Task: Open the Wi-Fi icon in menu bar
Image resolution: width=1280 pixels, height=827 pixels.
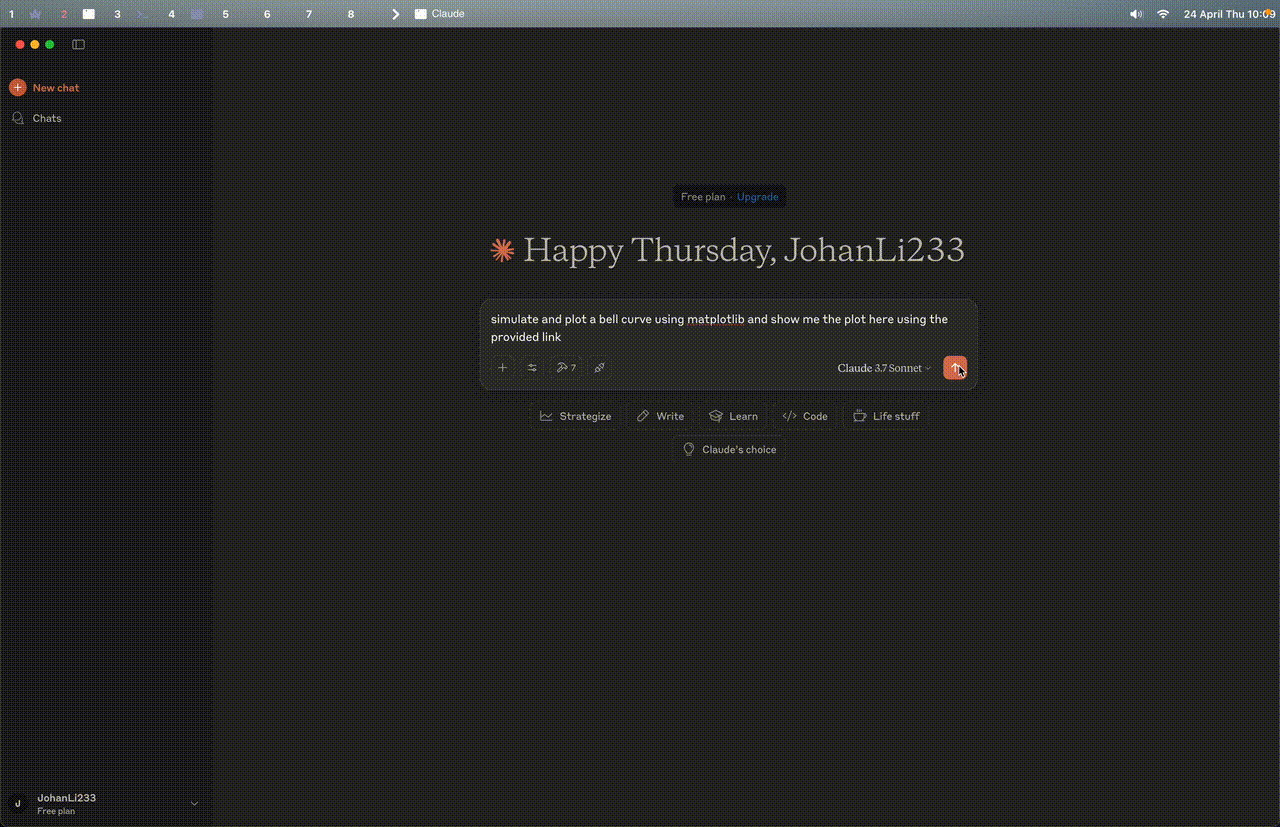Action: [x=1163, y=14]
